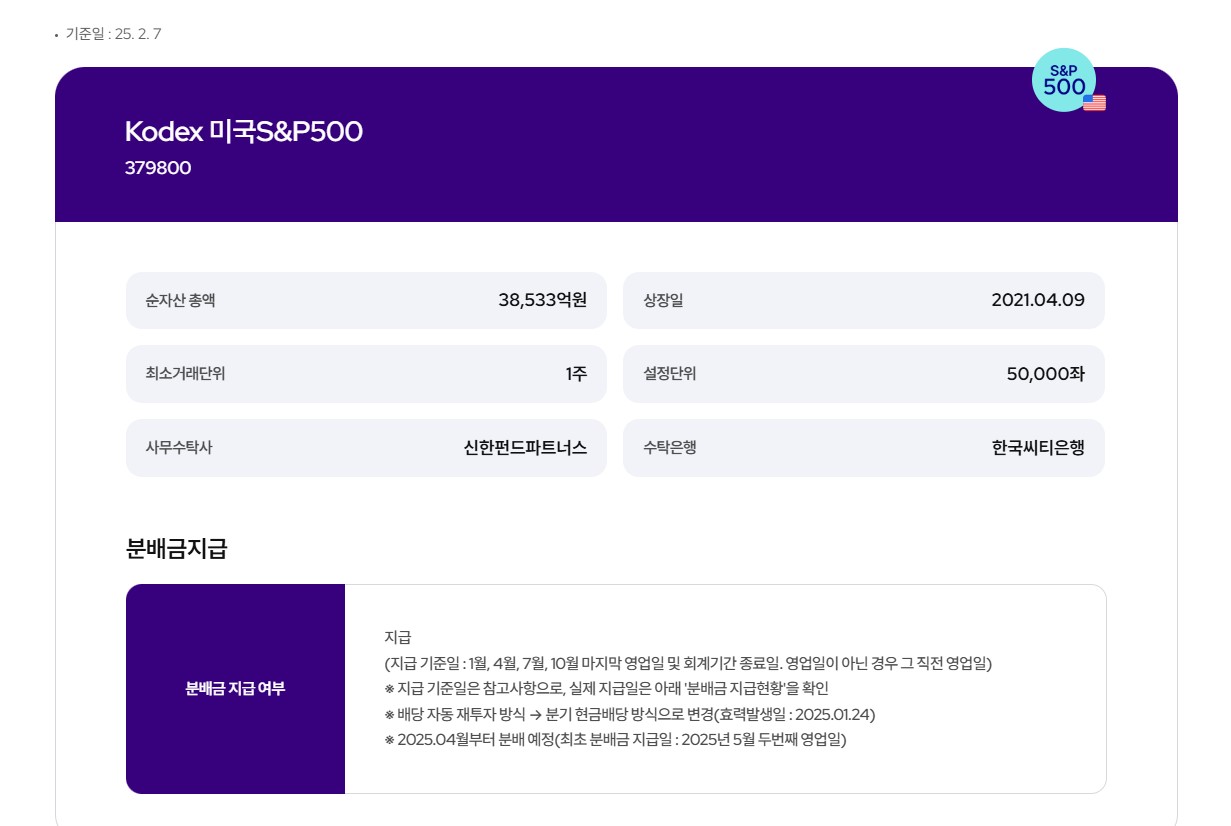Click the 신한펀드파트너스 value
The height and width of the screenshot is (826, 1231).
(x=525, y=448)
